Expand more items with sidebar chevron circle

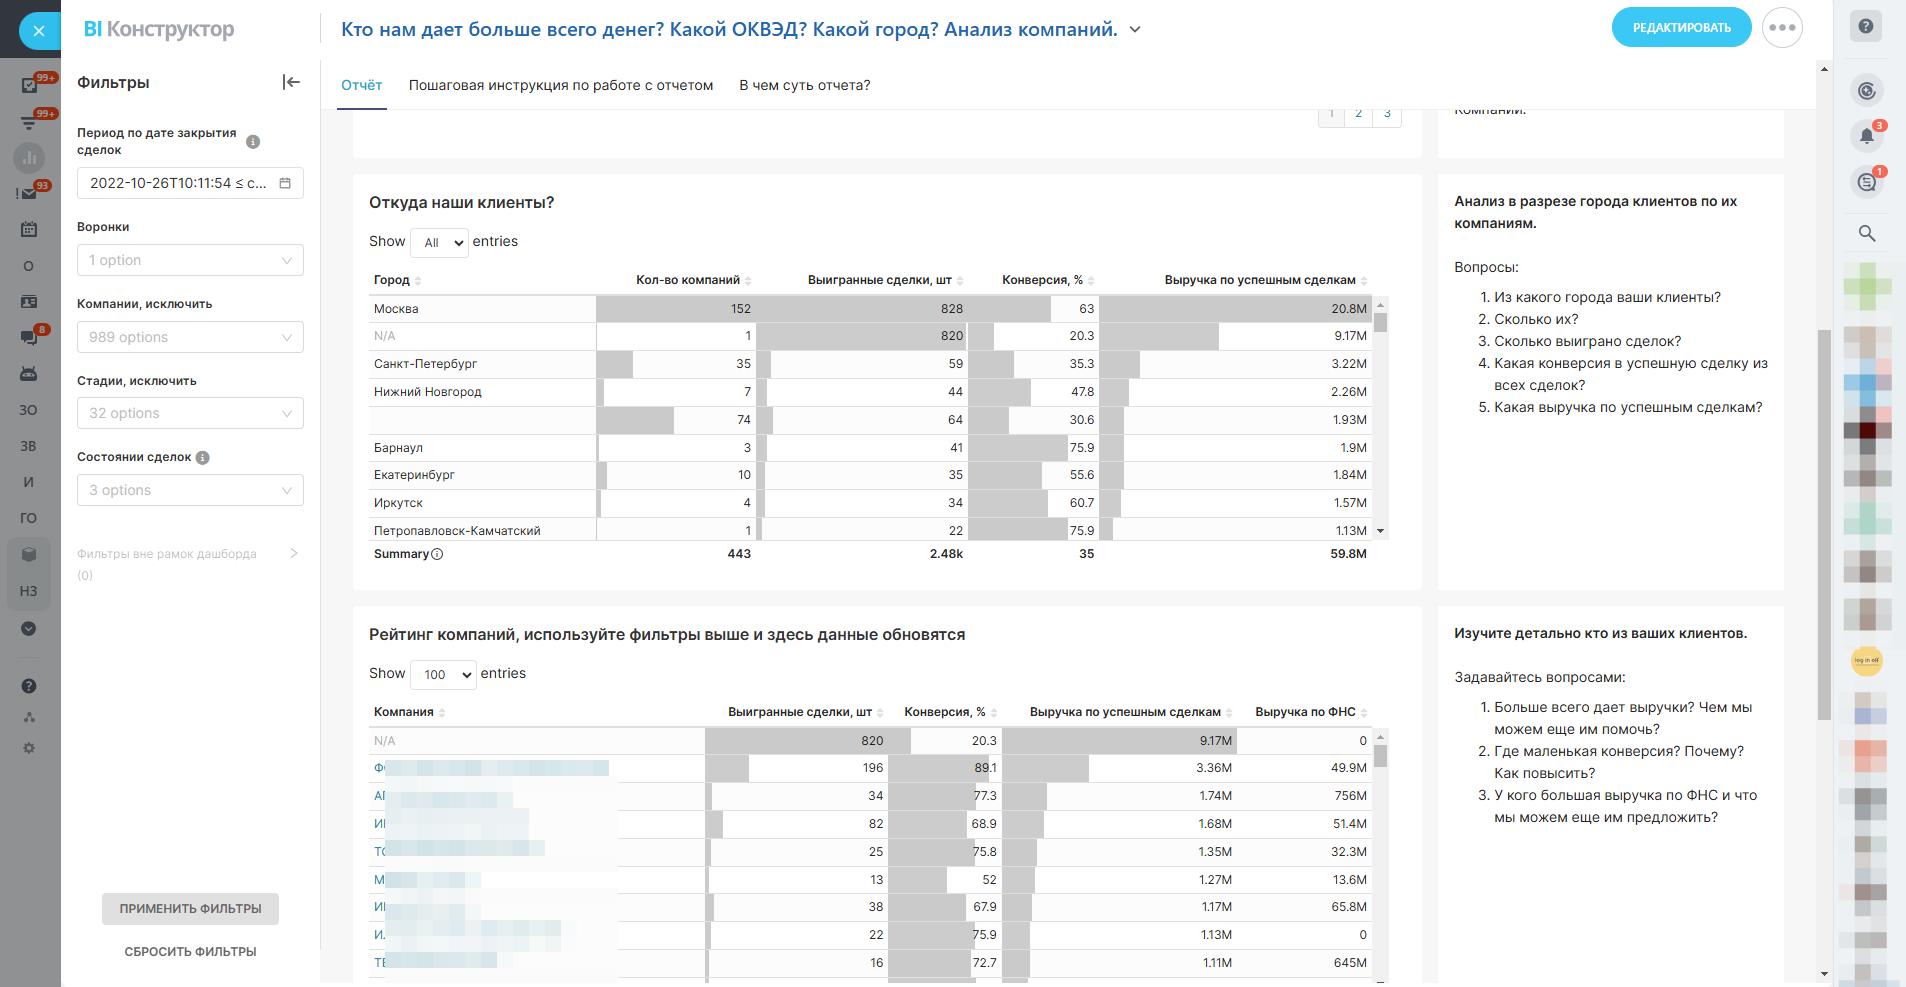coord(29,628)
